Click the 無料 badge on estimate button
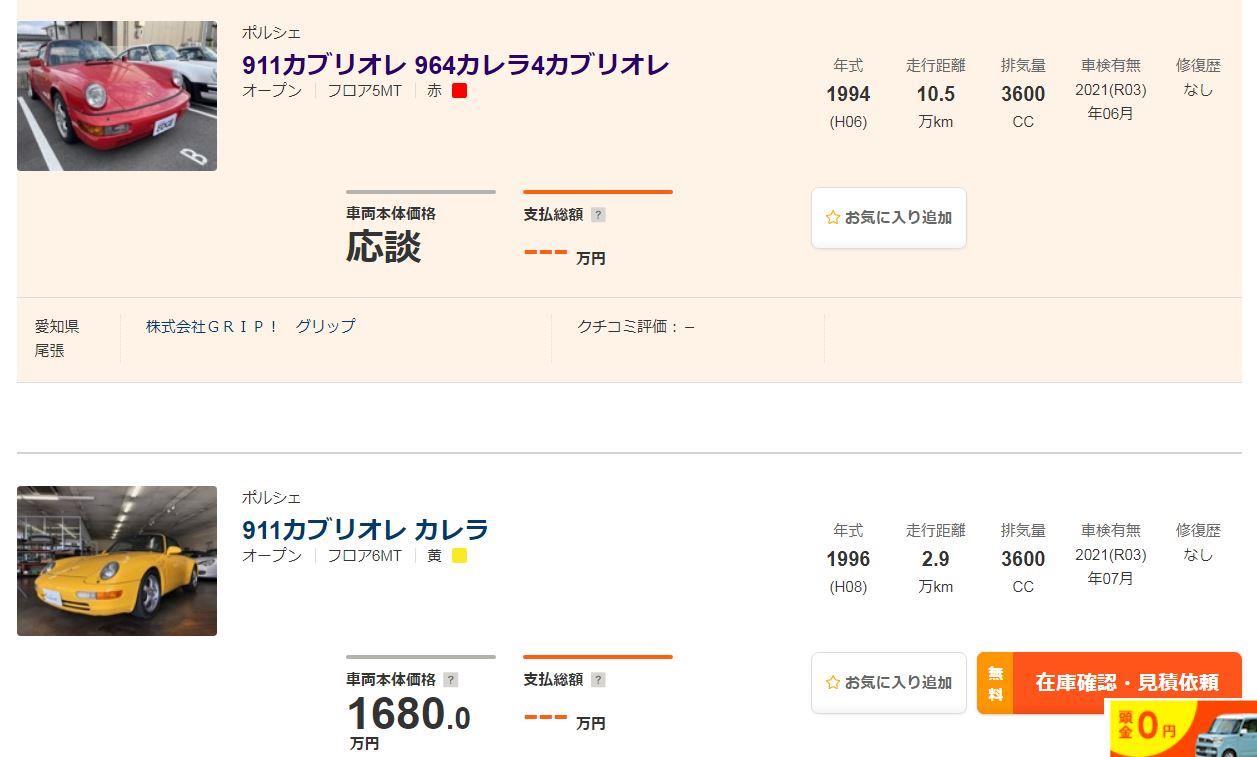 click(995, 683)
